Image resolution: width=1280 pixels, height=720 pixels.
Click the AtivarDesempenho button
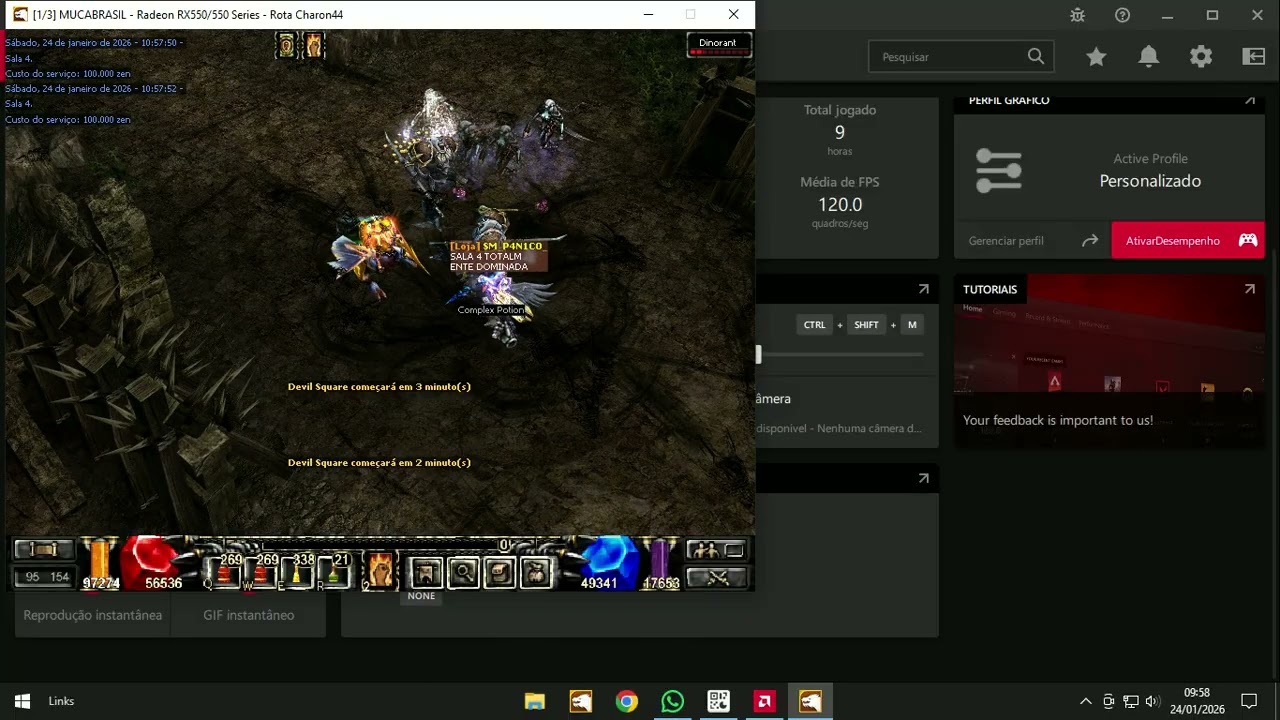pyautogui.click(x=1188, y=240)
